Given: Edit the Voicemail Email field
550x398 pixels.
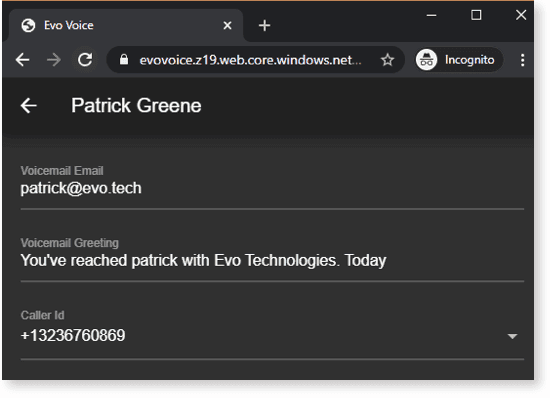Looking at the screenshot, I should point(272,188).
